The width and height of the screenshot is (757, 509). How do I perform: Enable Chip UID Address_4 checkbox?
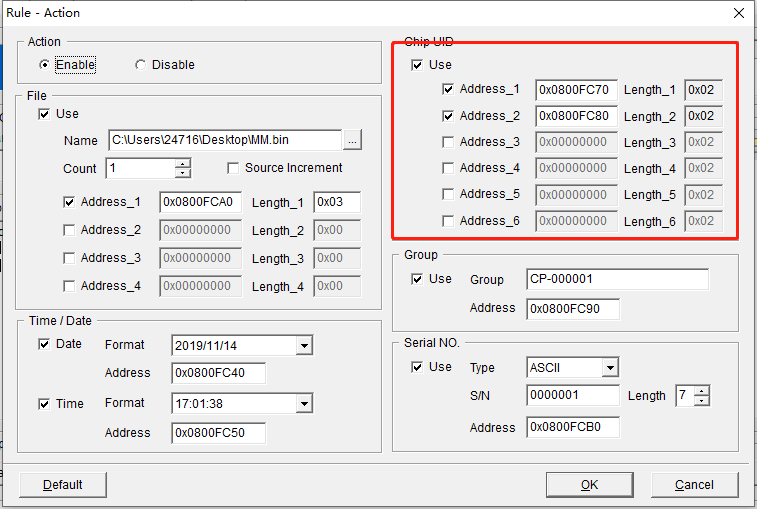tap(448, 168)
